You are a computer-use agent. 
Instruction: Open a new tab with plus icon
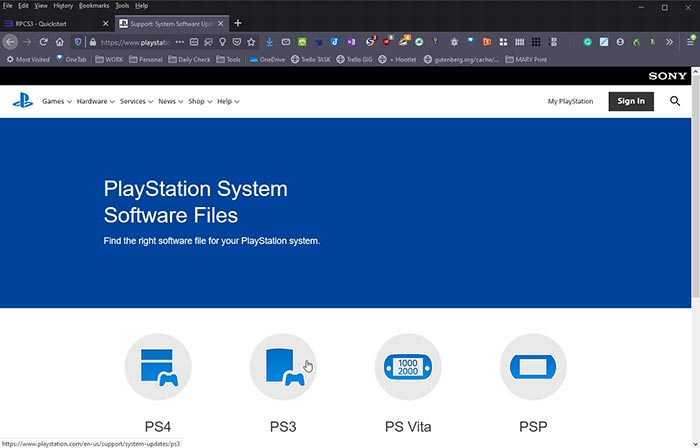(x=238, y=23)
